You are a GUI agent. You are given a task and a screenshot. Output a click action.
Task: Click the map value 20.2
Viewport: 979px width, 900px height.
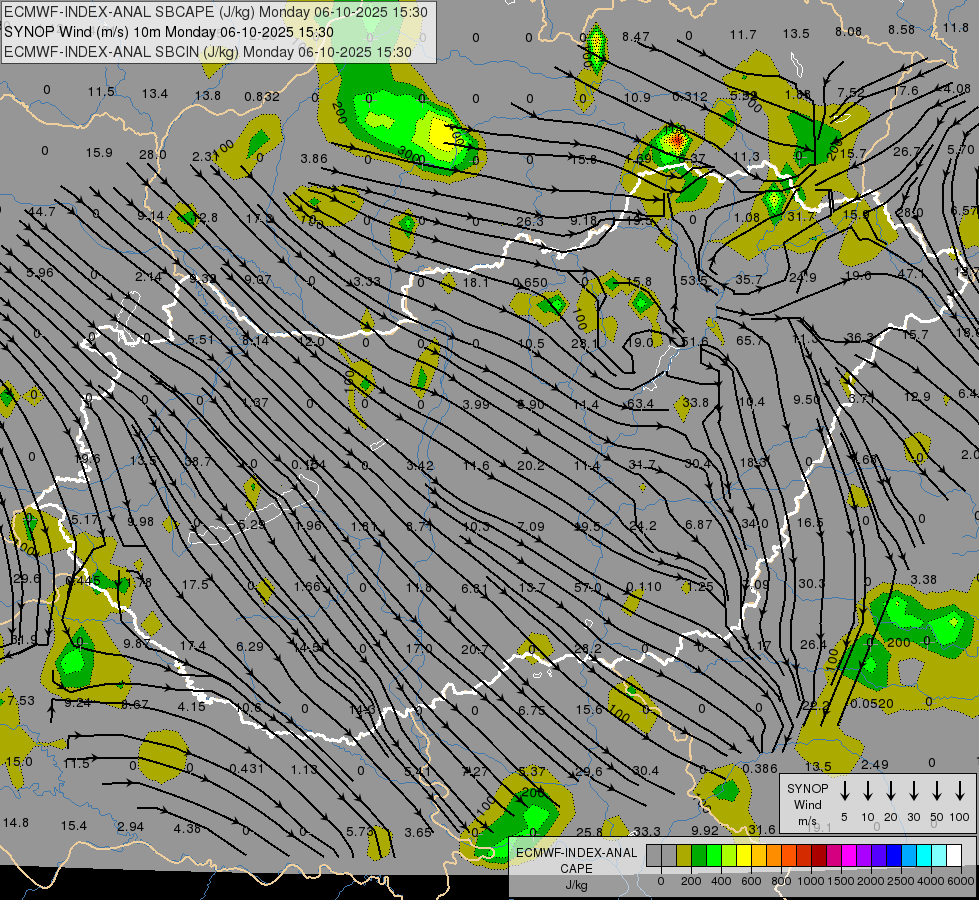tap(530, 465)
